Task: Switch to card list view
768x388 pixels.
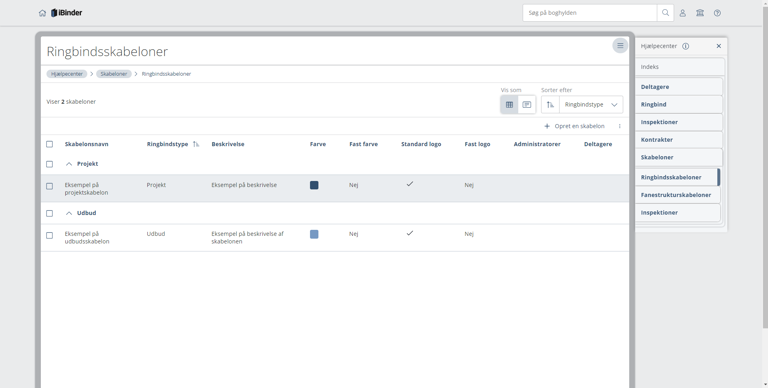Action: [x=527, y=105]
